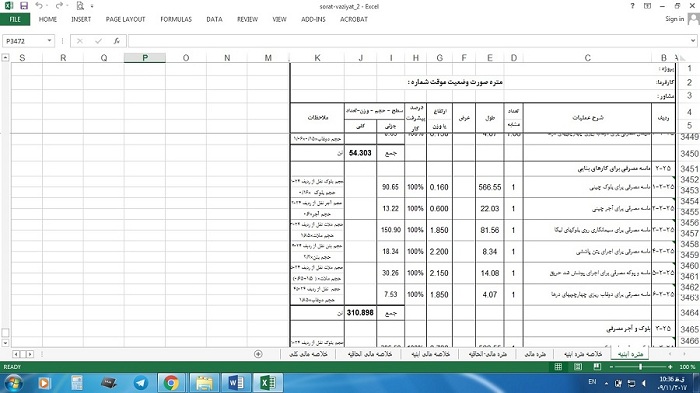Screen dimensions: 700x393
Task: Click the Zoom In plus button
Action: [670, 367]
